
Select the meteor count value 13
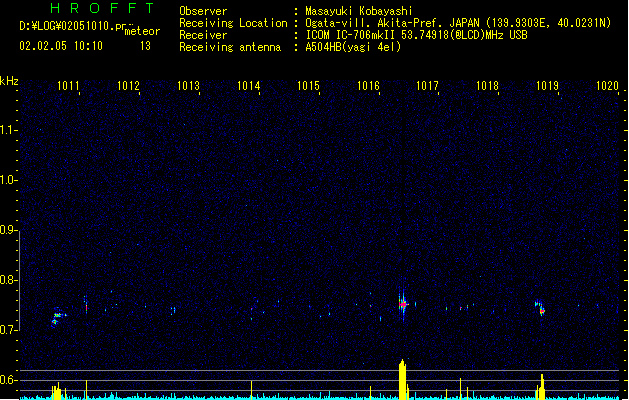coord(145,46)
